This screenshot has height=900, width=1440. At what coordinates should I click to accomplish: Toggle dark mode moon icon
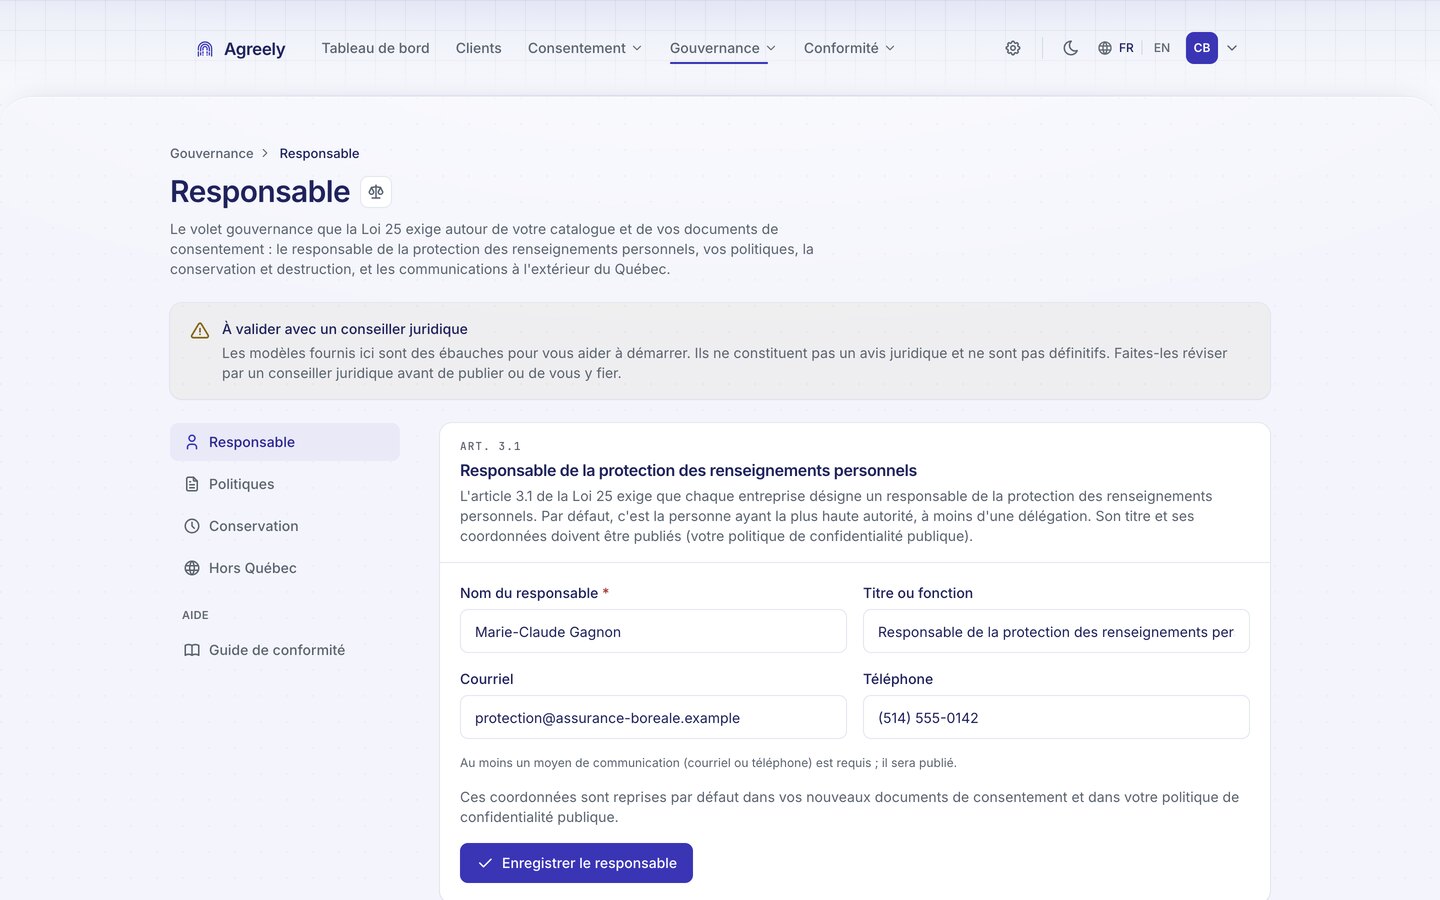pos(1070,48)
